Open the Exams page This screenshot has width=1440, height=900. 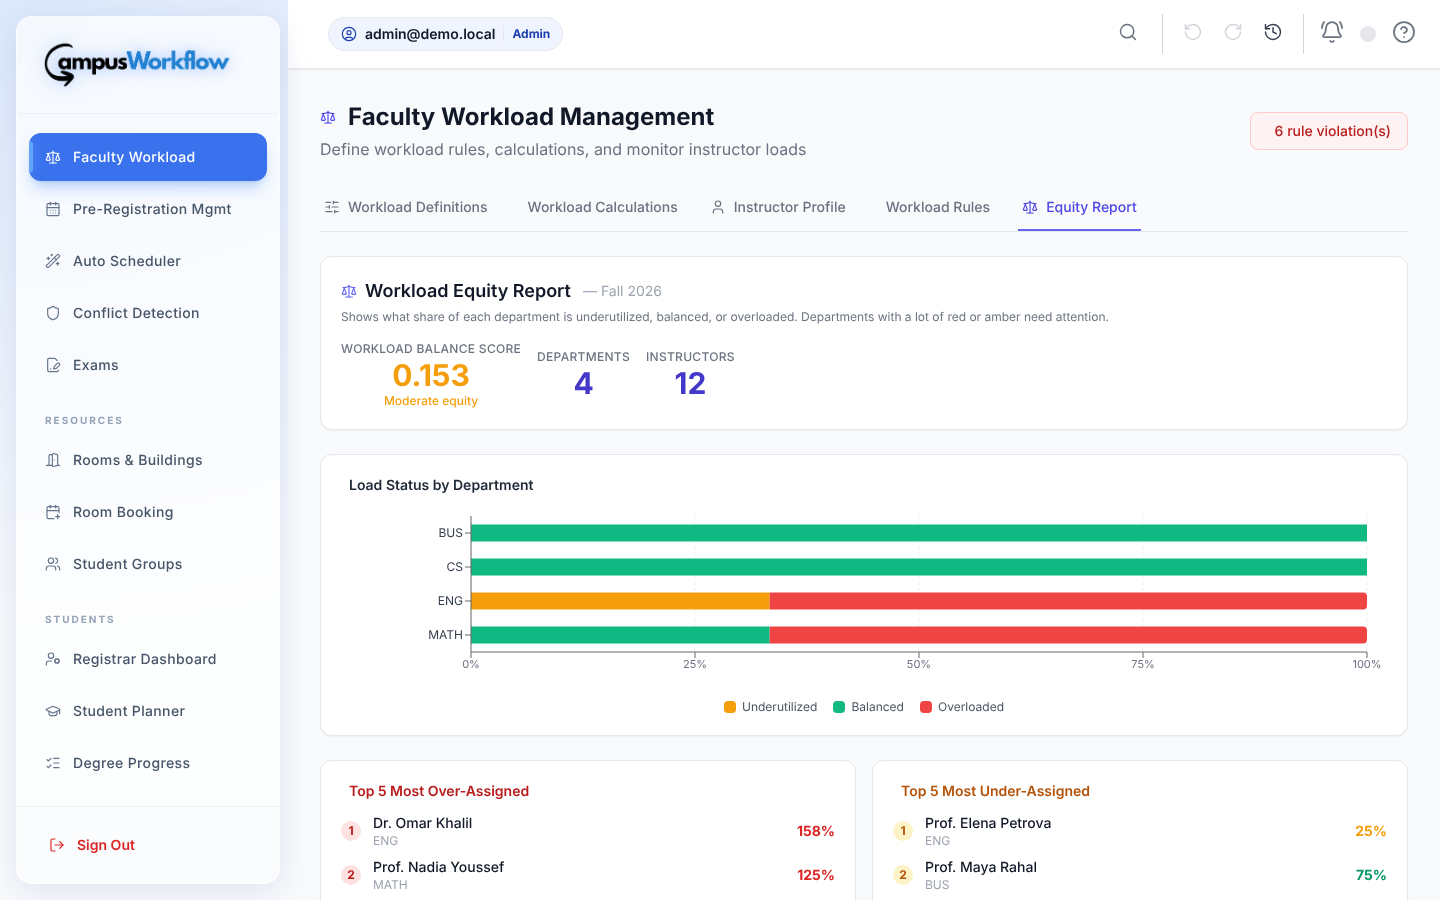(x=148, y=365)
